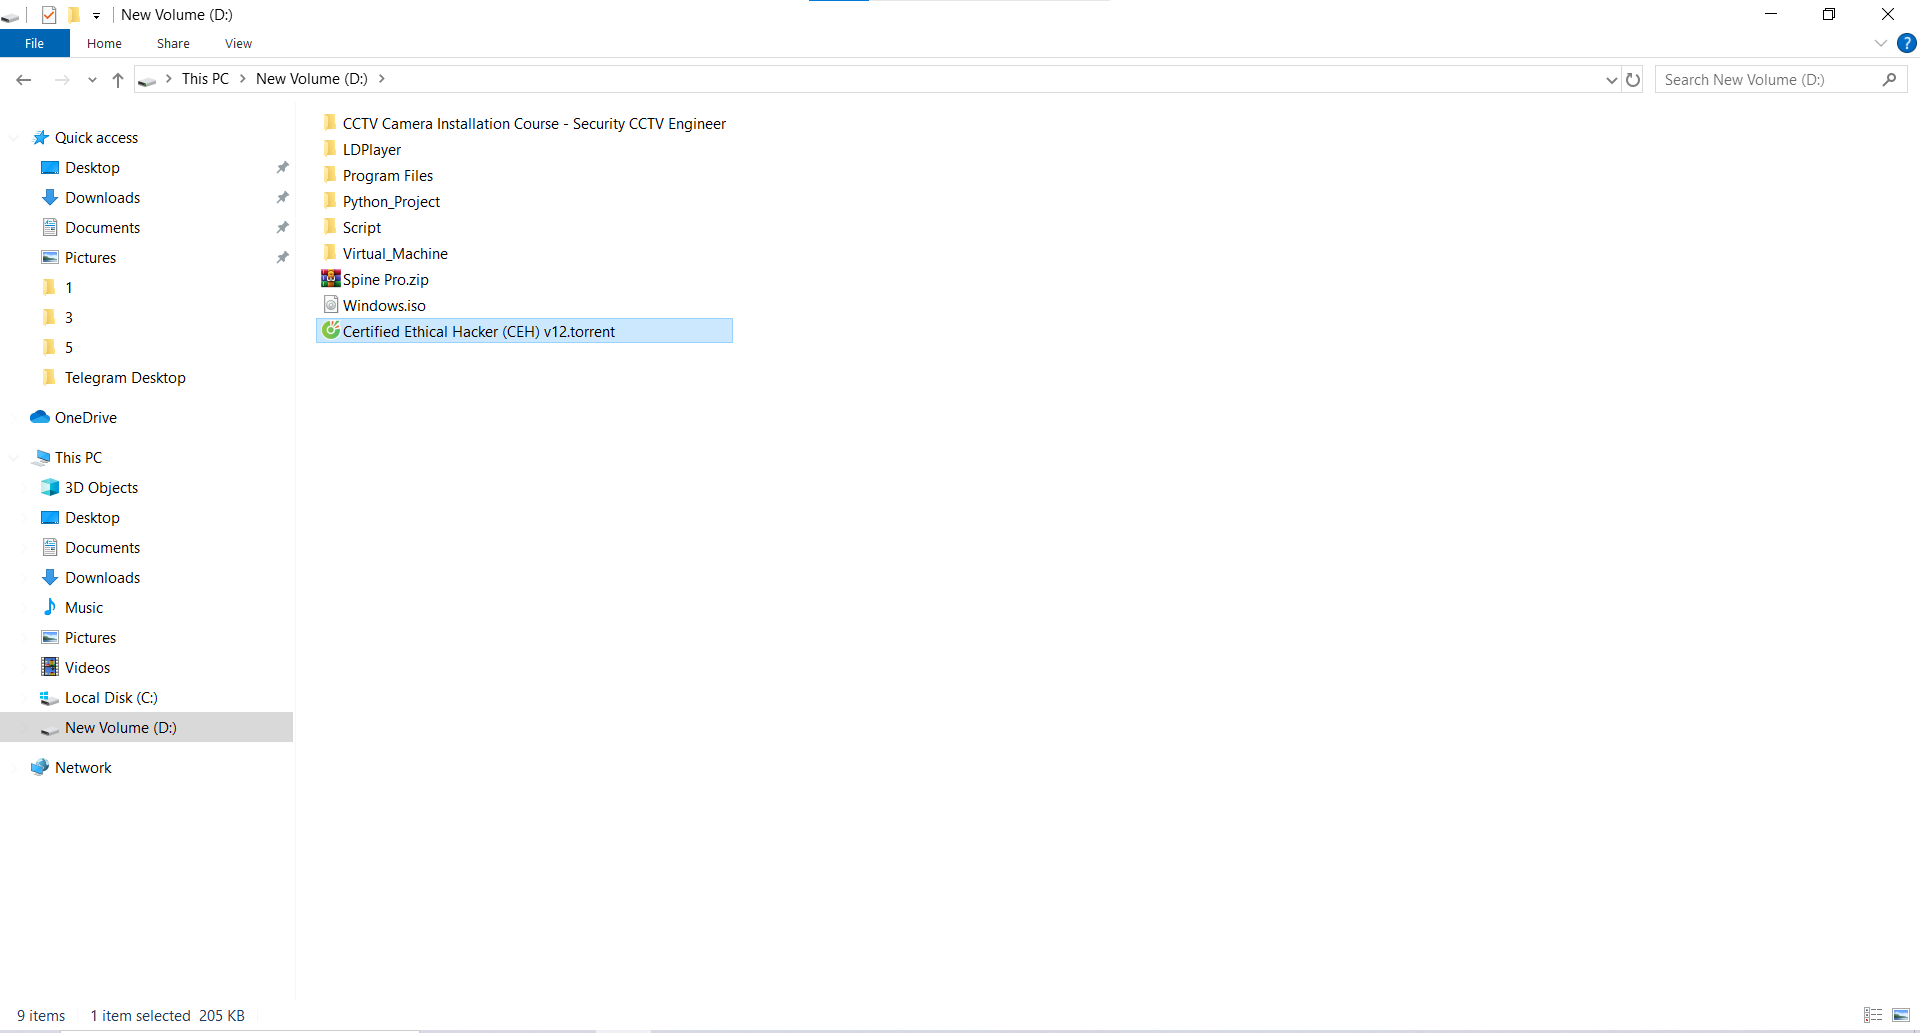The image size is (1920, 1033).
Task: Open the Home ribbon tab
Action: [x=104, y=43]
